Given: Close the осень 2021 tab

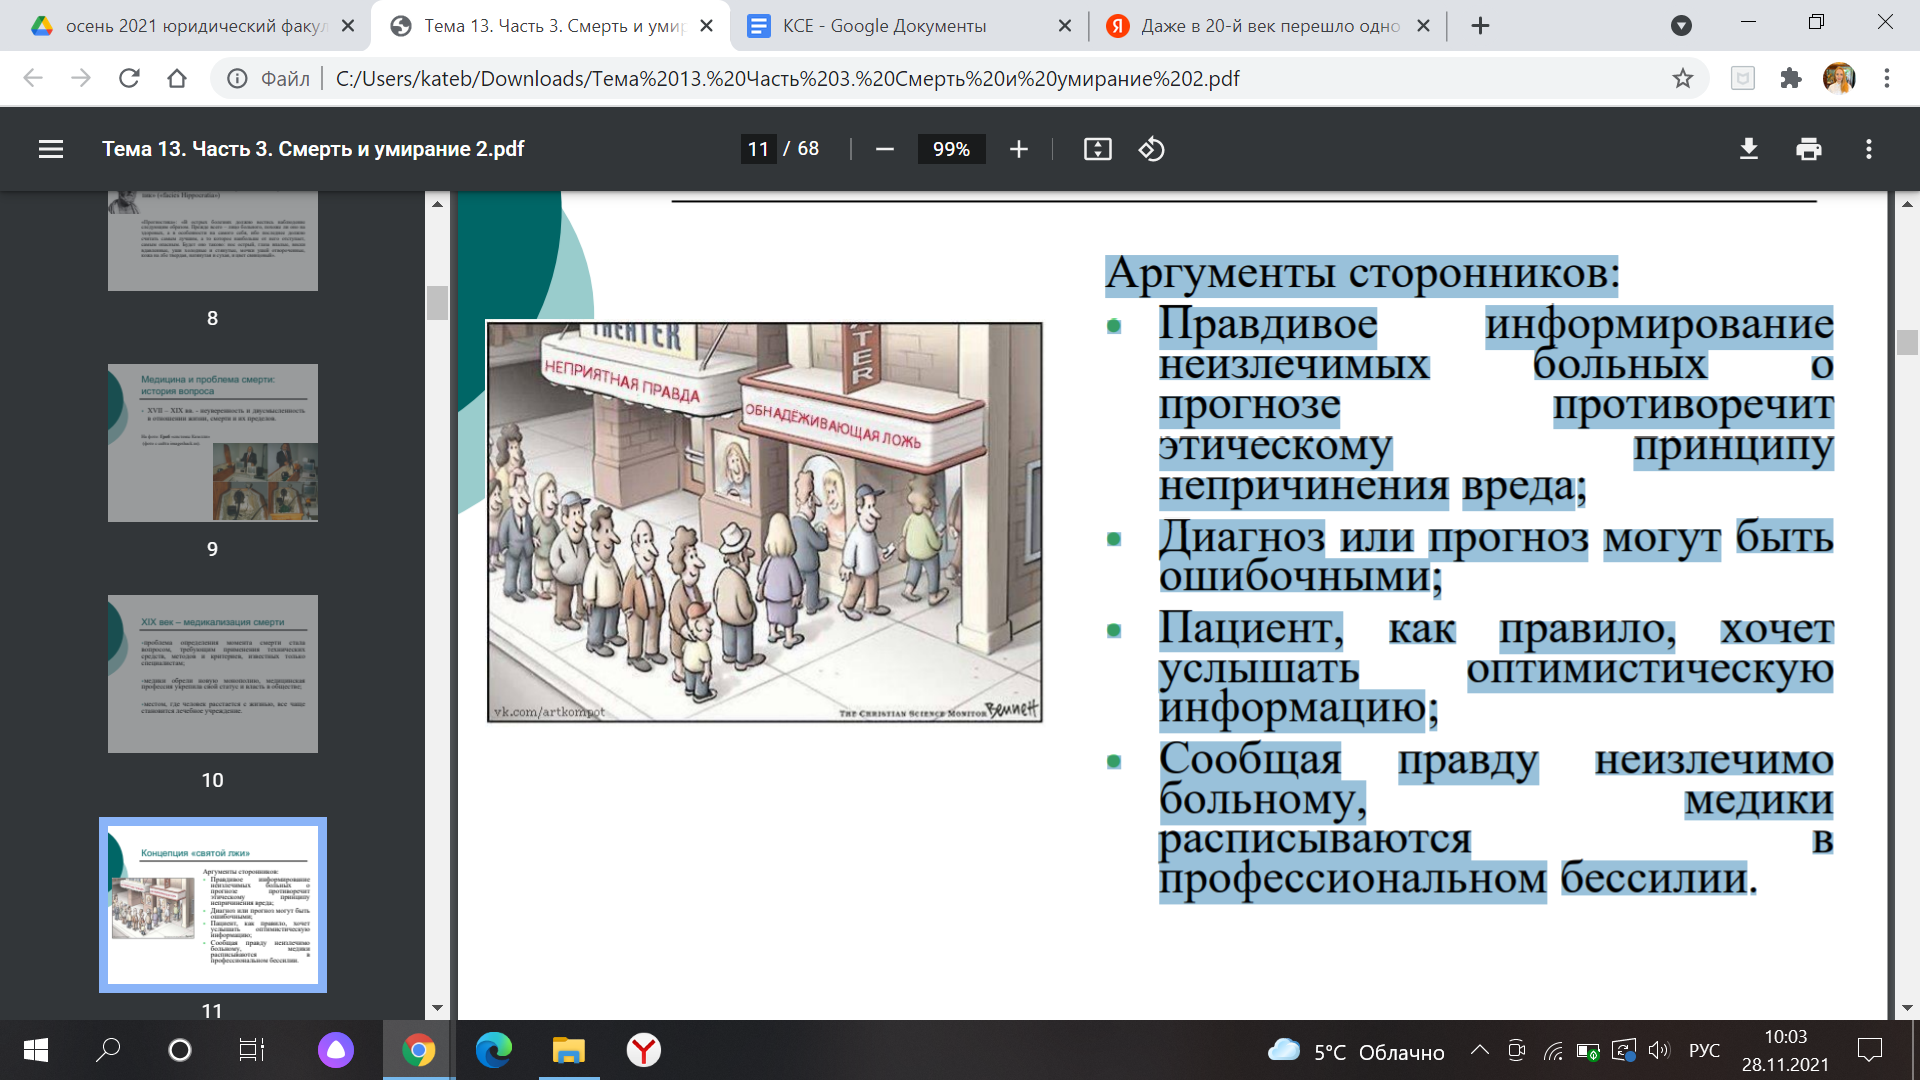Looking at the screenshot, I should [x=348, y=26].
